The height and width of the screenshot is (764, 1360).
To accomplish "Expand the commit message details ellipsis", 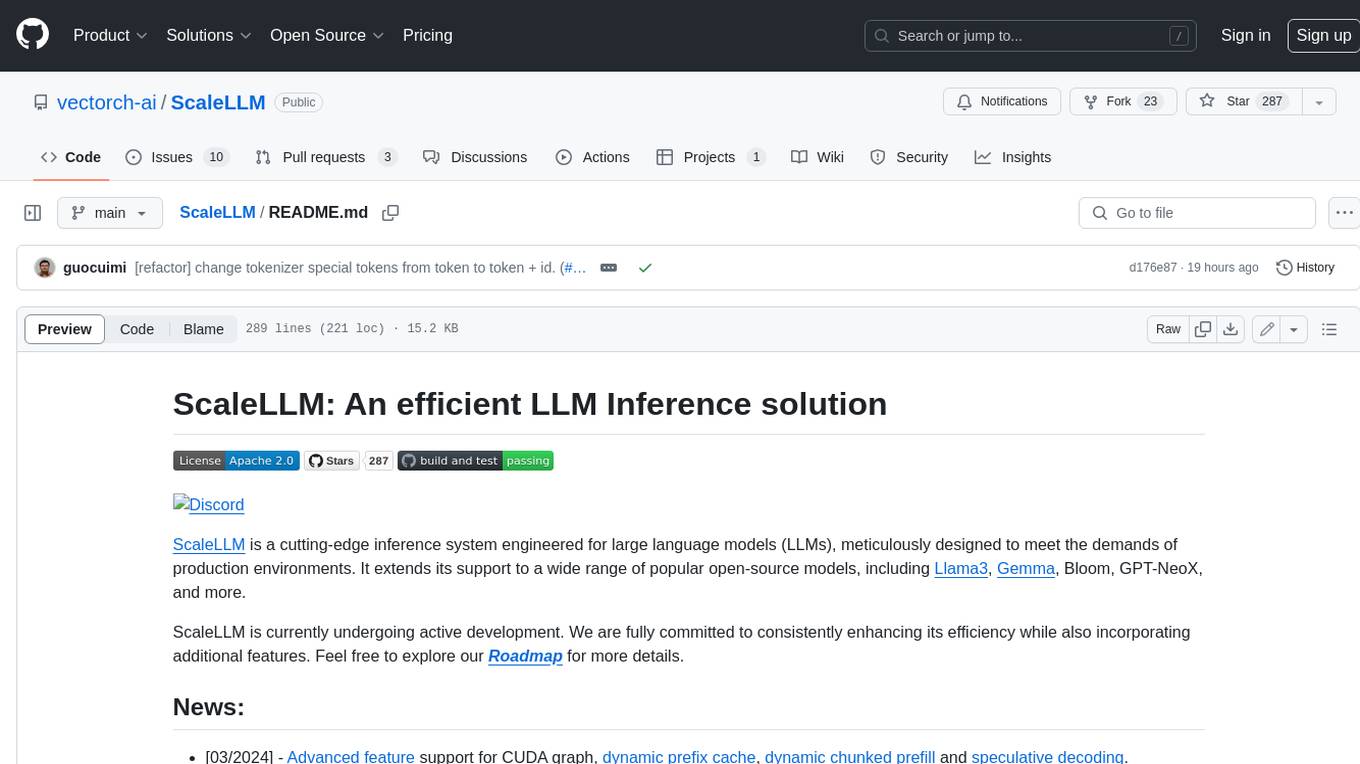I will coord(608,268).
